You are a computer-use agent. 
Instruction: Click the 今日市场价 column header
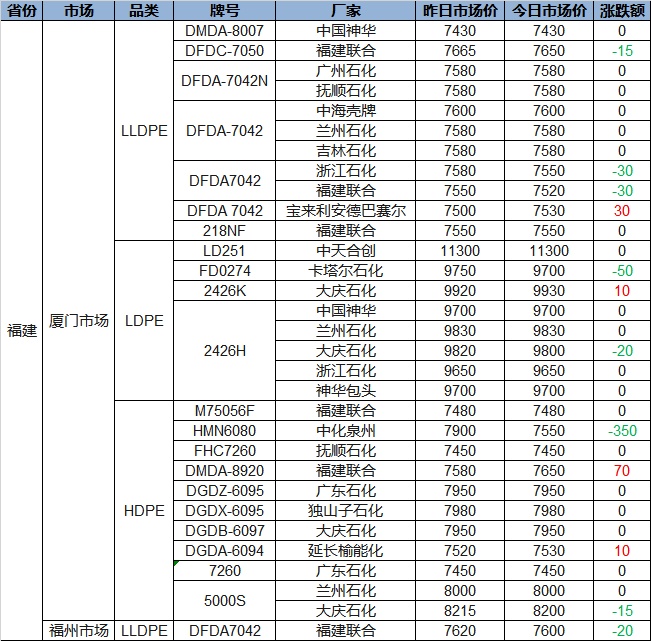[549, 10]
